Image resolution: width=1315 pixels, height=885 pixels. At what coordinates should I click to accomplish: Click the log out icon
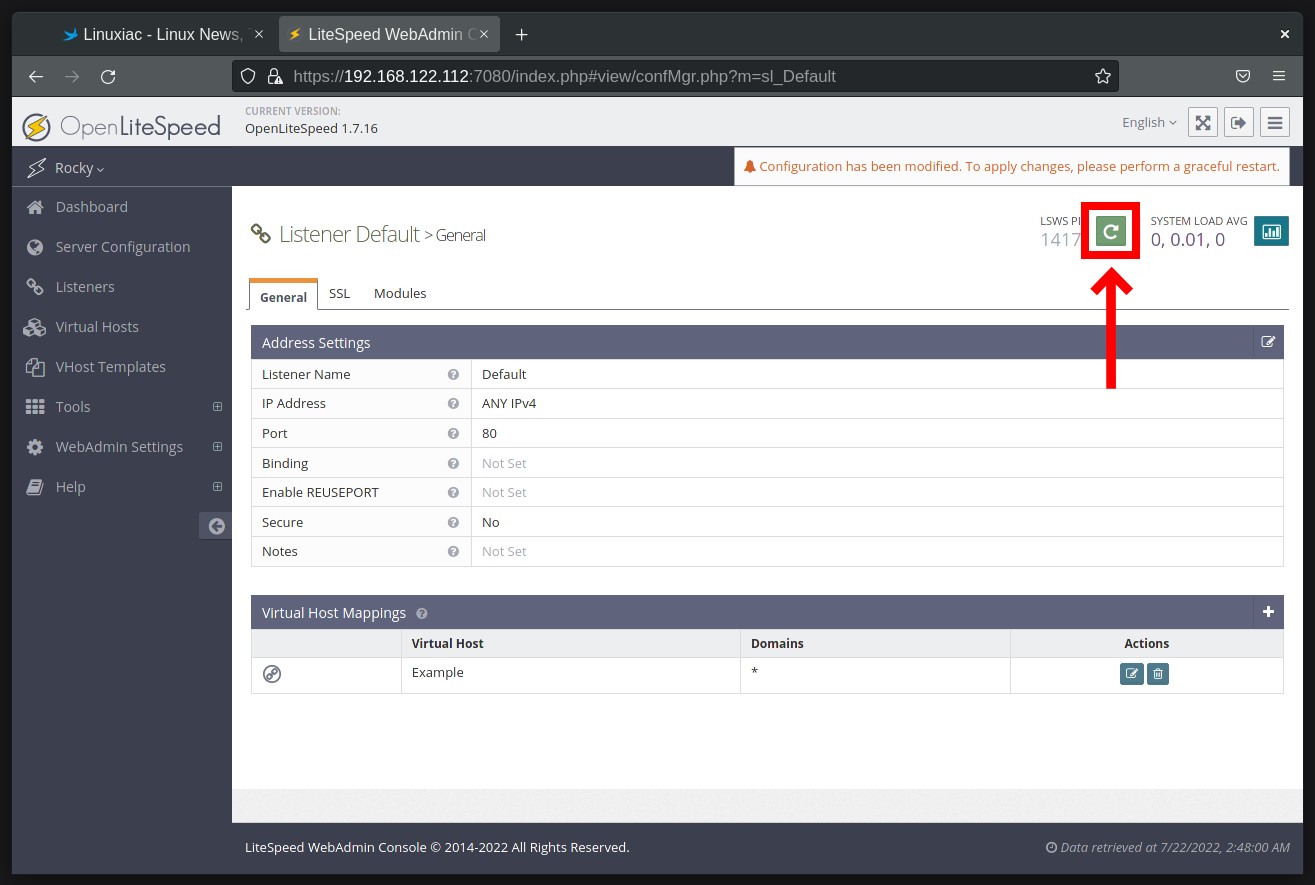1238,122
